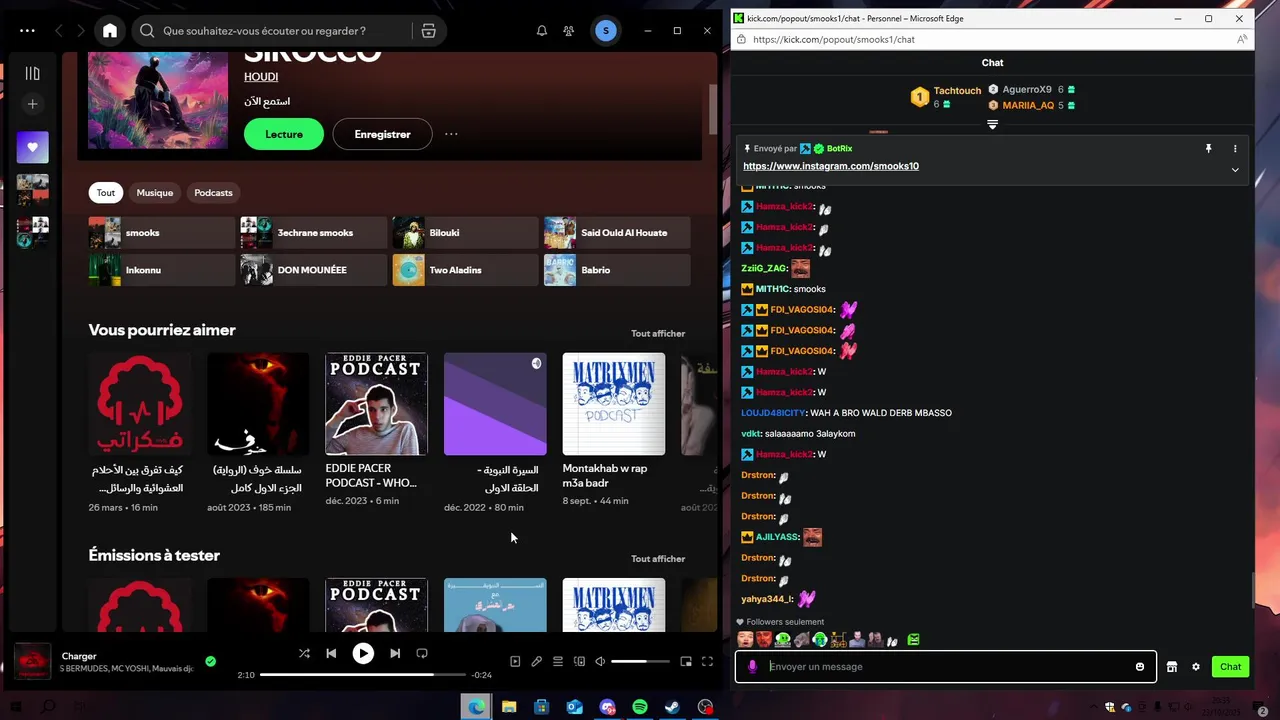Open the Two Aladins shortcut tile
The width and height of the screenshot is (1280, 720).
pos(465,270)
